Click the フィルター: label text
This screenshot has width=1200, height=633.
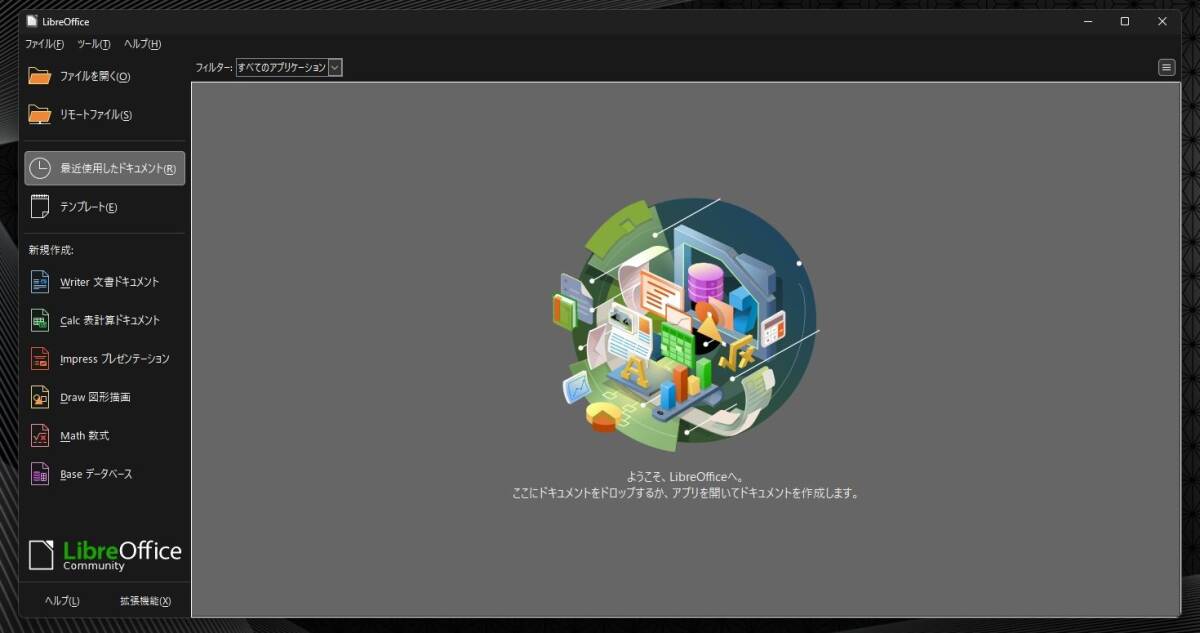(214, 68)
